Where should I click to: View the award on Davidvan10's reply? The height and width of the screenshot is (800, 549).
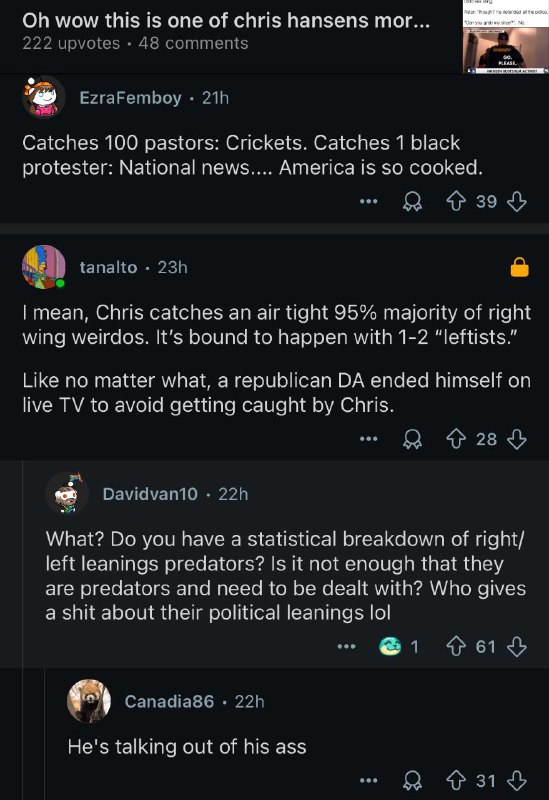click(x=398, y=646)
